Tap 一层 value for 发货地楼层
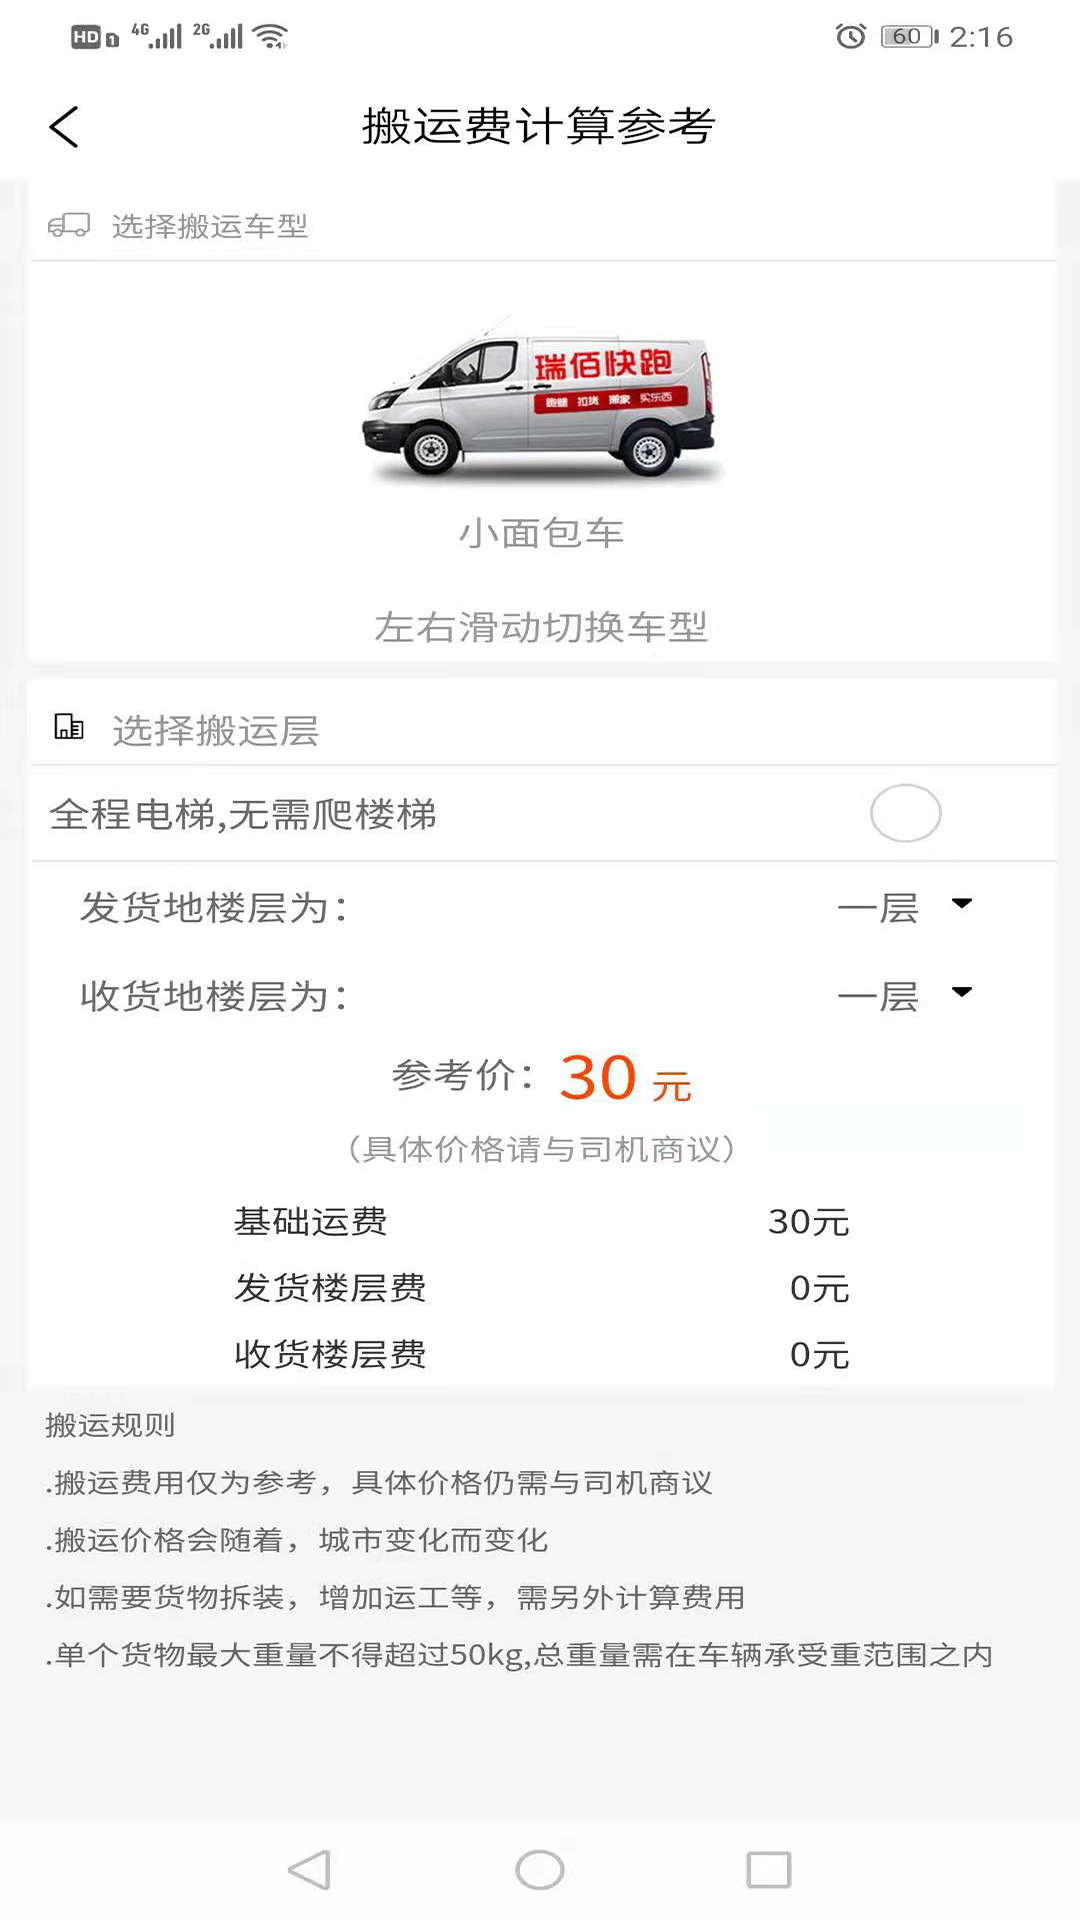 (x=878, y=908)
